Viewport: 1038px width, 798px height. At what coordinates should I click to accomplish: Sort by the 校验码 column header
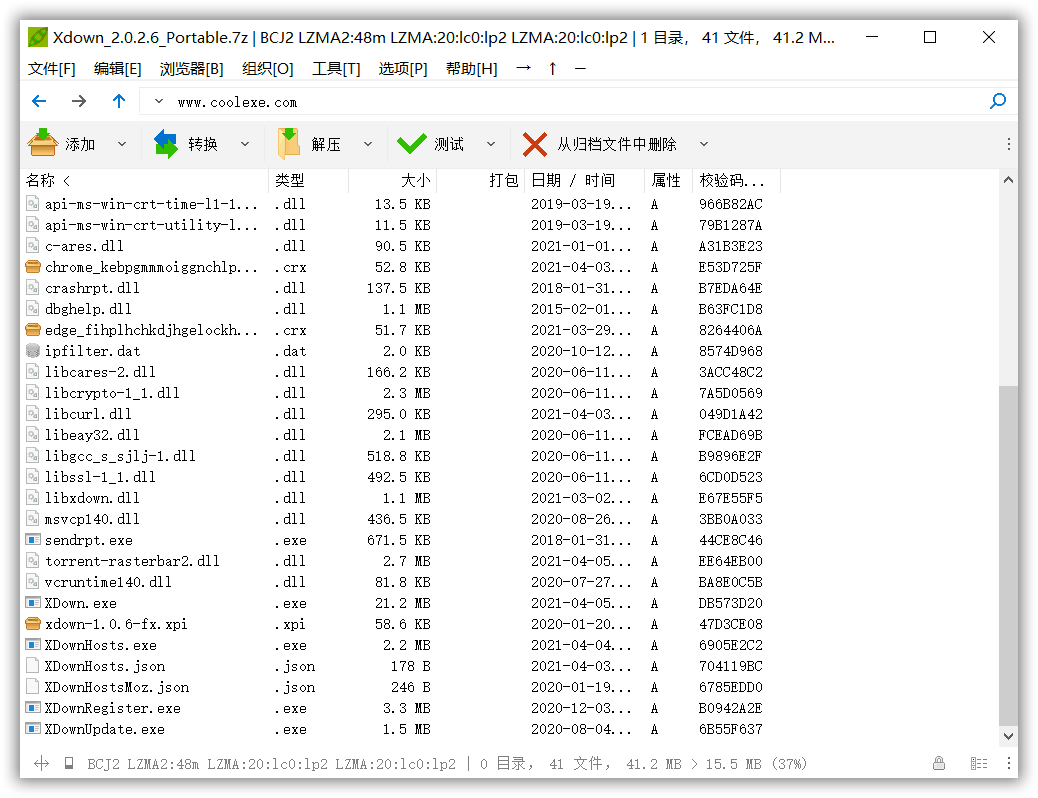pyautogui.click(x=737, y=180)
